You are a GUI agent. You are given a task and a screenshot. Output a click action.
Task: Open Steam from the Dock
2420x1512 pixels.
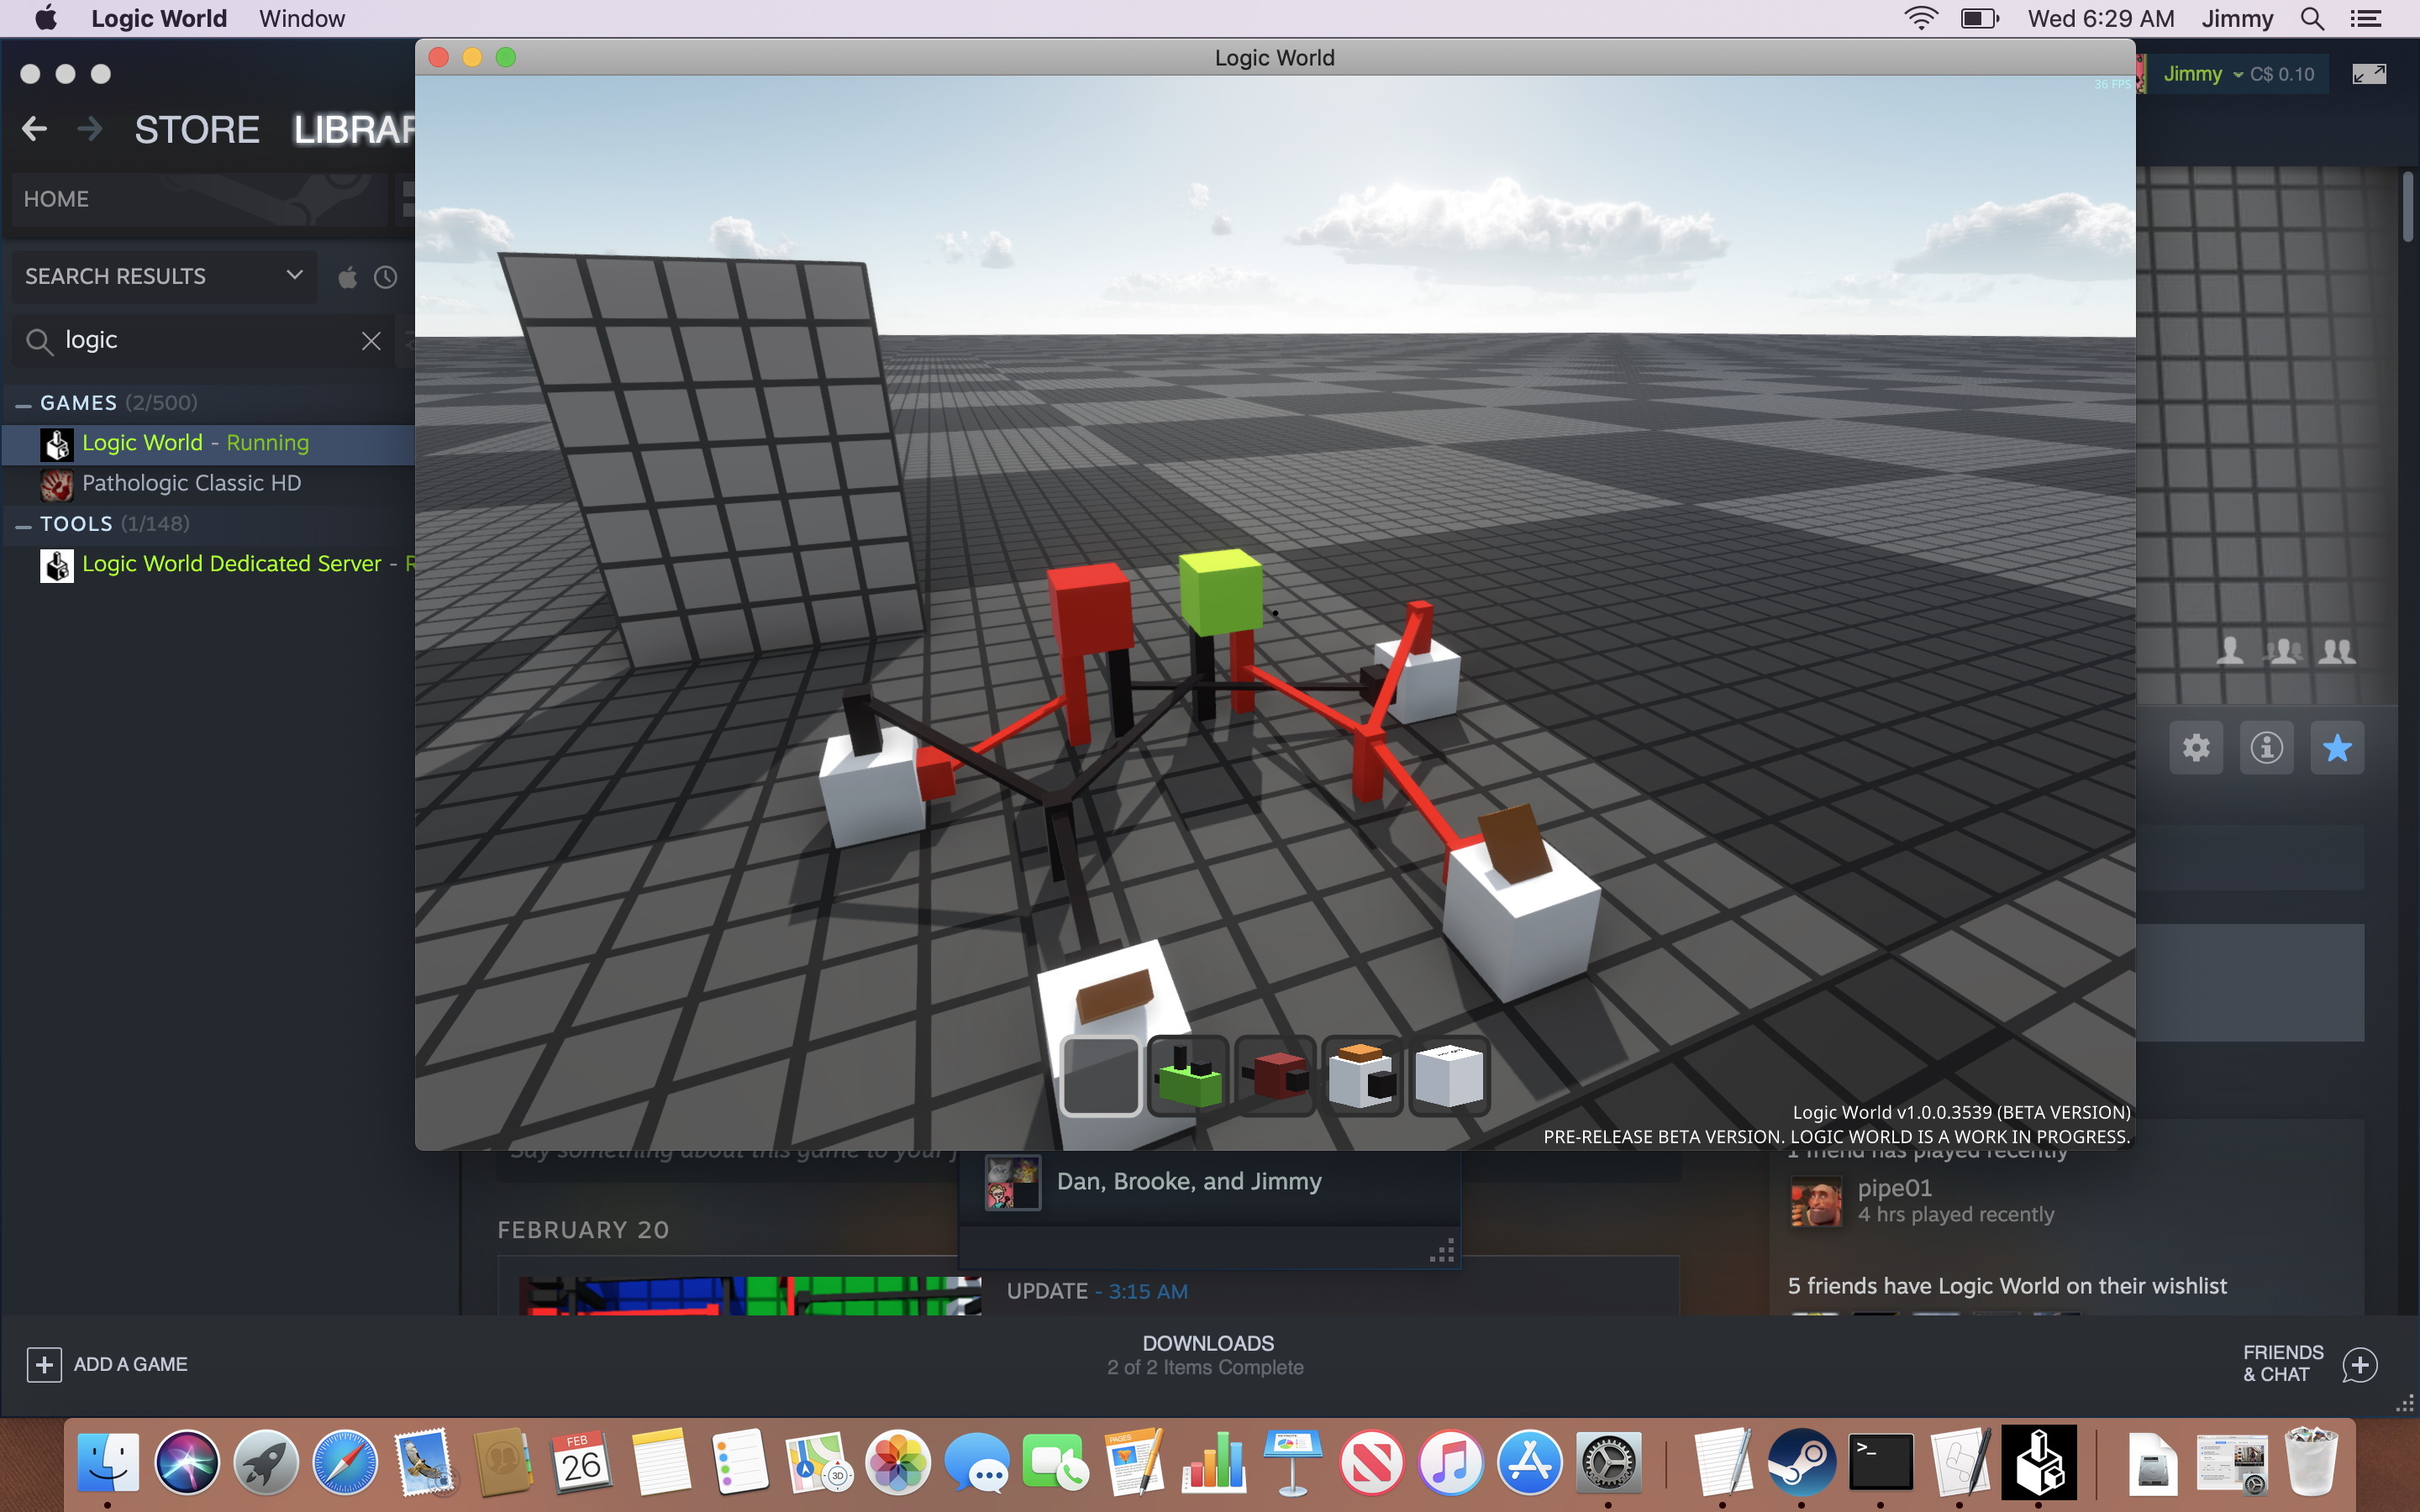(x=1801, y=1462)
